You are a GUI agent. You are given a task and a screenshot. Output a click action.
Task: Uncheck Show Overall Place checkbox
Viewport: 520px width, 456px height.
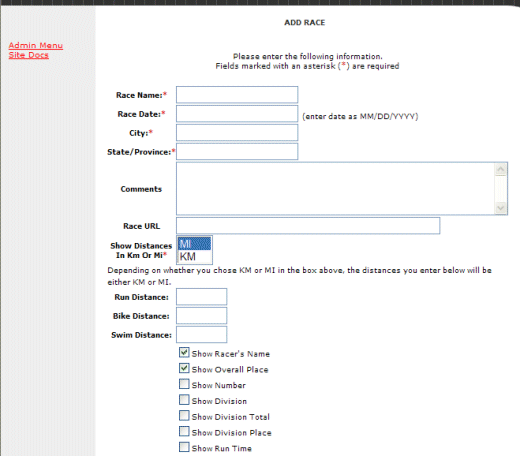point(184,368)
